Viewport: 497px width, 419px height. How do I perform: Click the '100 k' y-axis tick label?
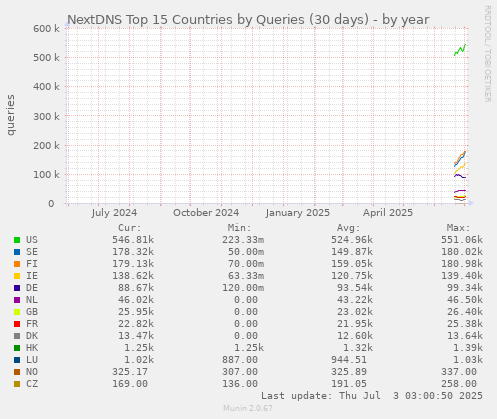46,175
